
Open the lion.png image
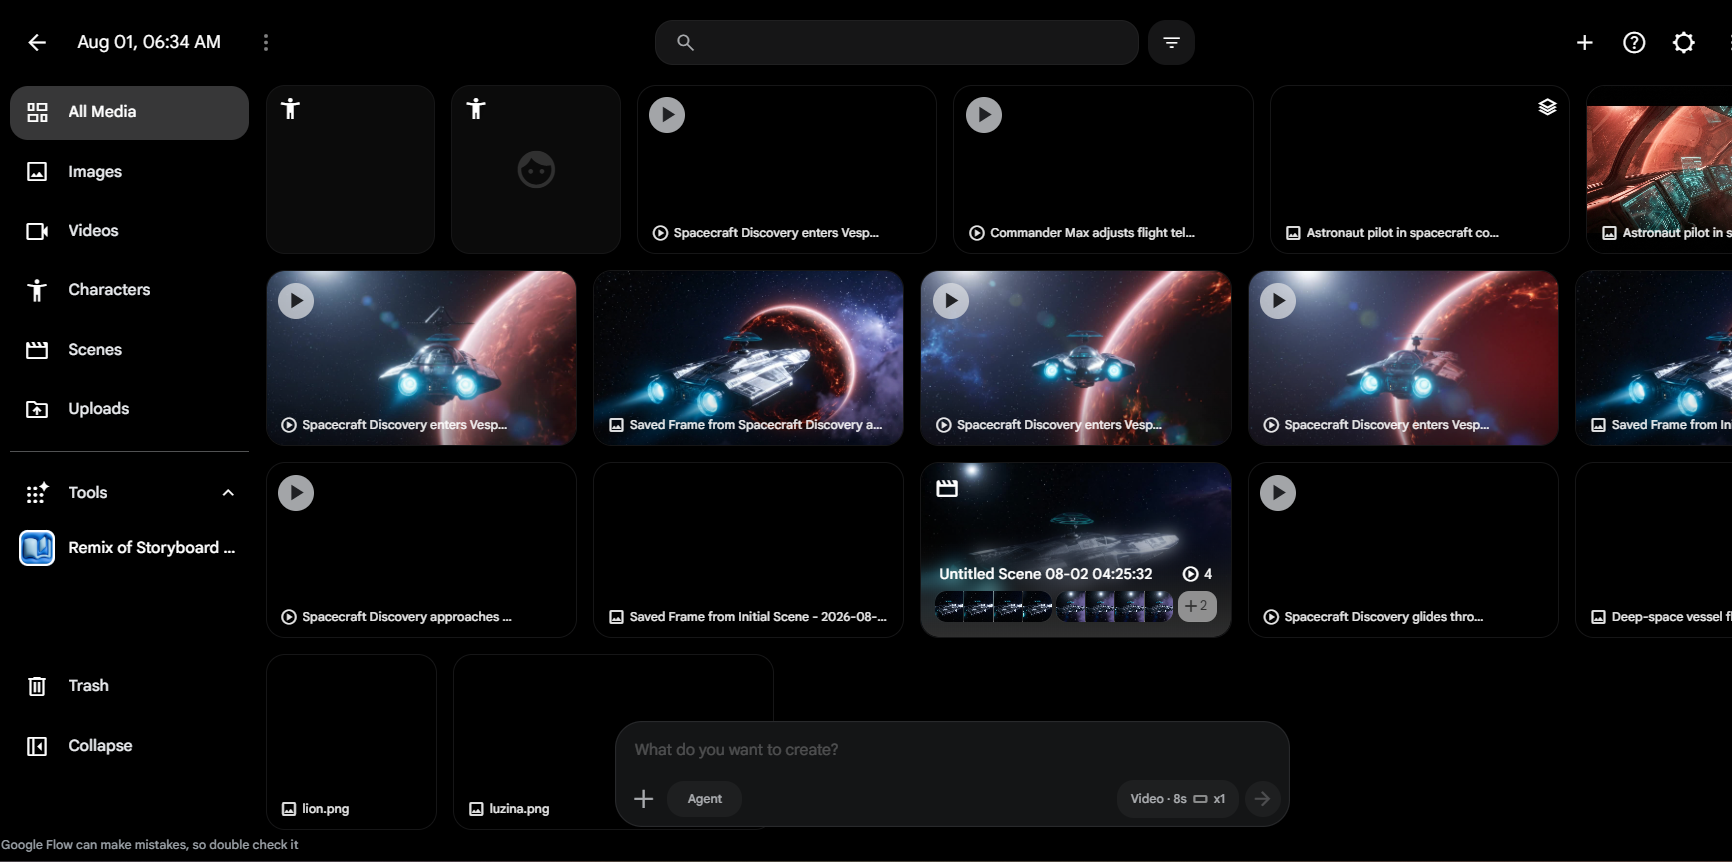point(351,742)
